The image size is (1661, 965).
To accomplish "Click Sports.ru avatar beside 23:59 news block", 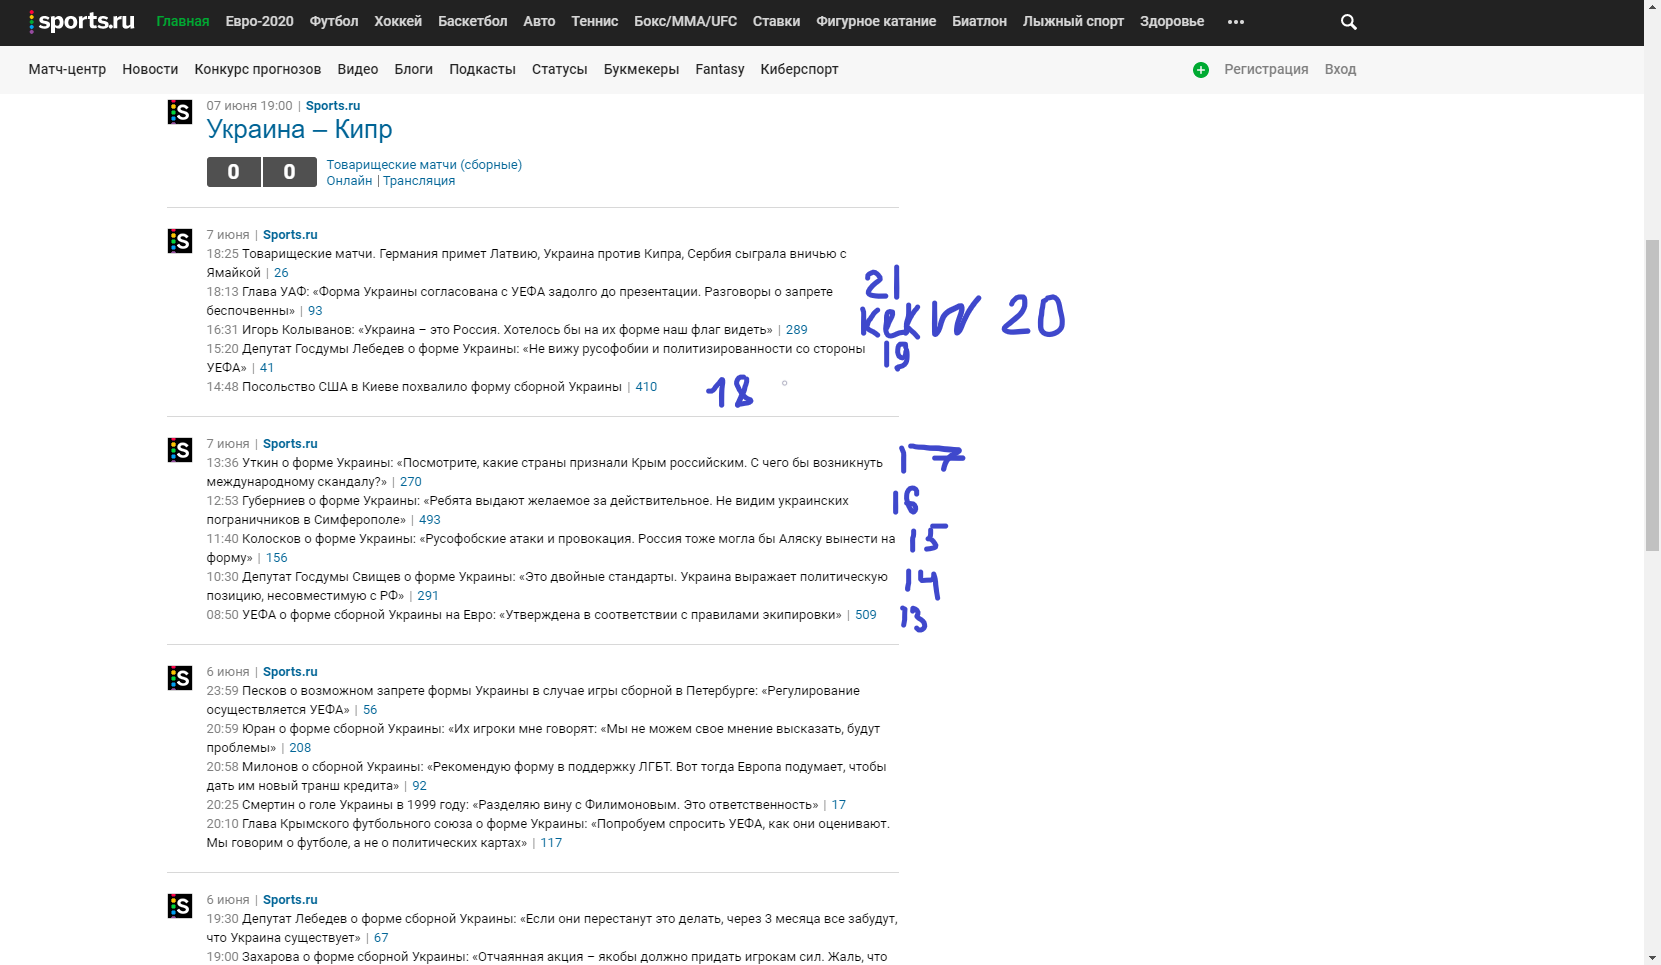I will [180, 678].
